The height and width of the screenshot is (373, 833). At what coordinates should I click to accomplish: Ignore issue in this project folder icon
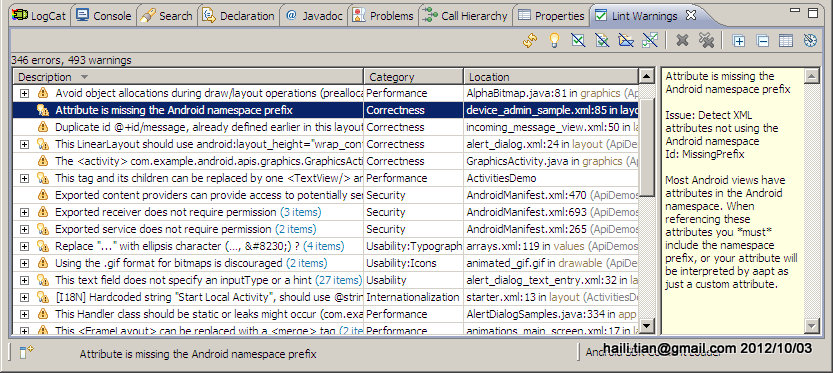point(626,41)
